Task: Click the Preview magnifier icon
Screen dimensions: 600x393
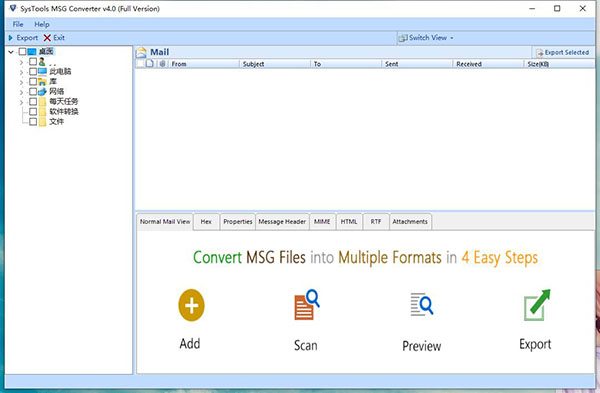Action: (x=422, y=304)
